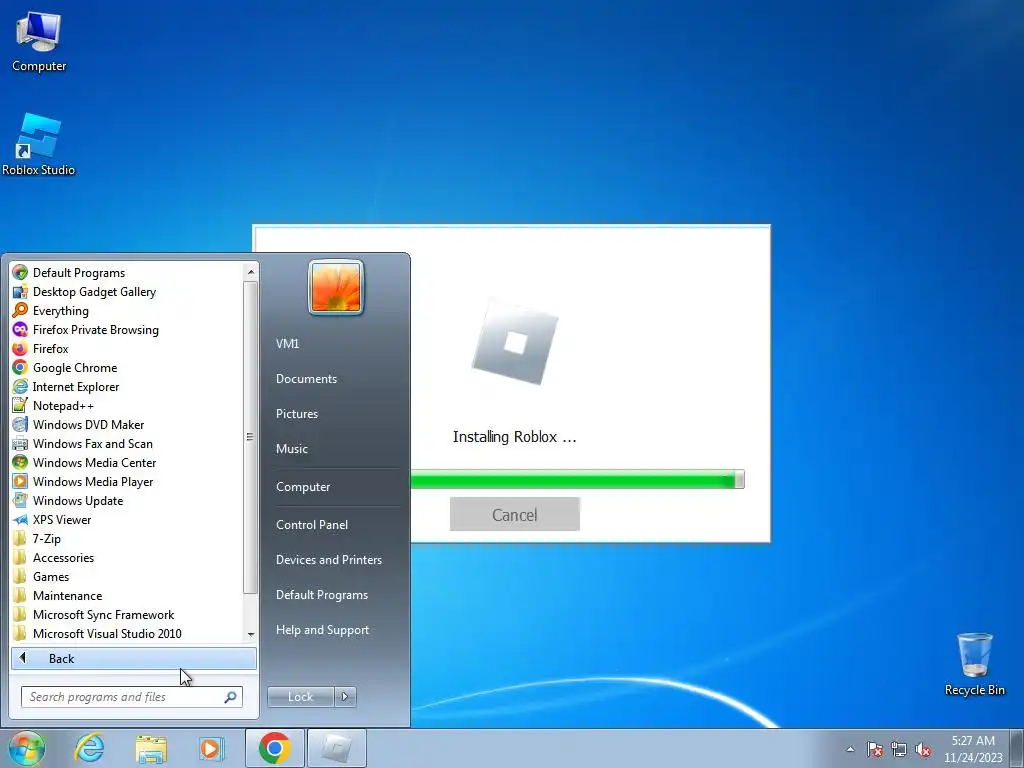
Task: Open Music from the Start menu
Action: 292,449
